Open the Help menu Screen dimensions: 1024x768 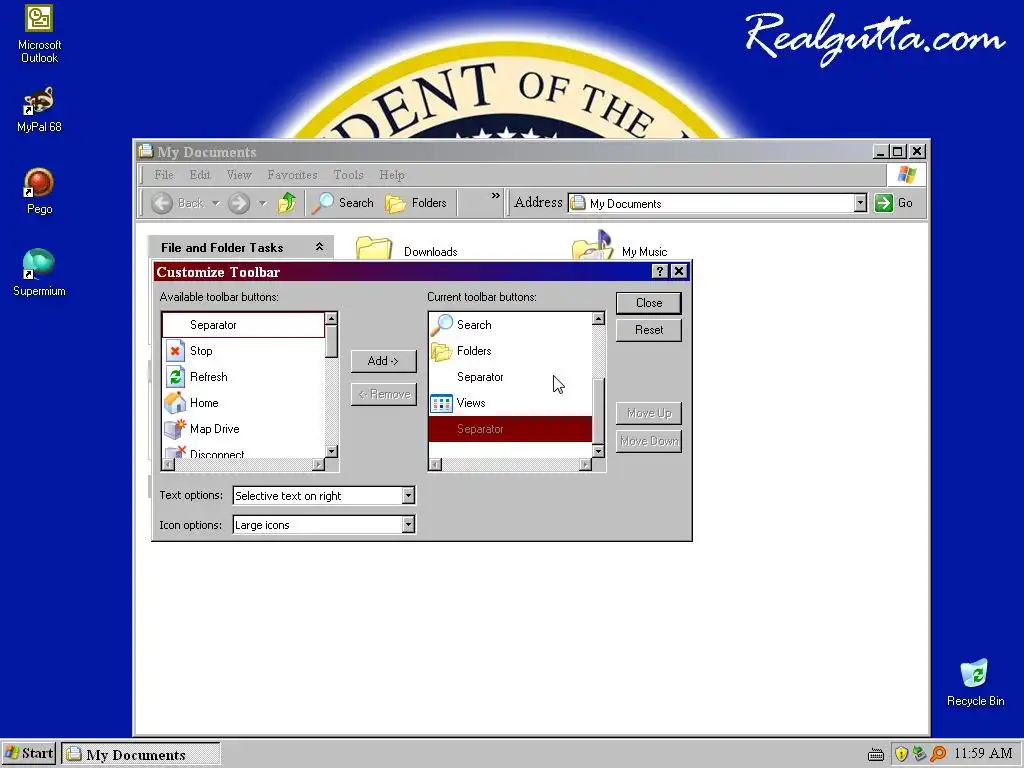coord(392,175)
